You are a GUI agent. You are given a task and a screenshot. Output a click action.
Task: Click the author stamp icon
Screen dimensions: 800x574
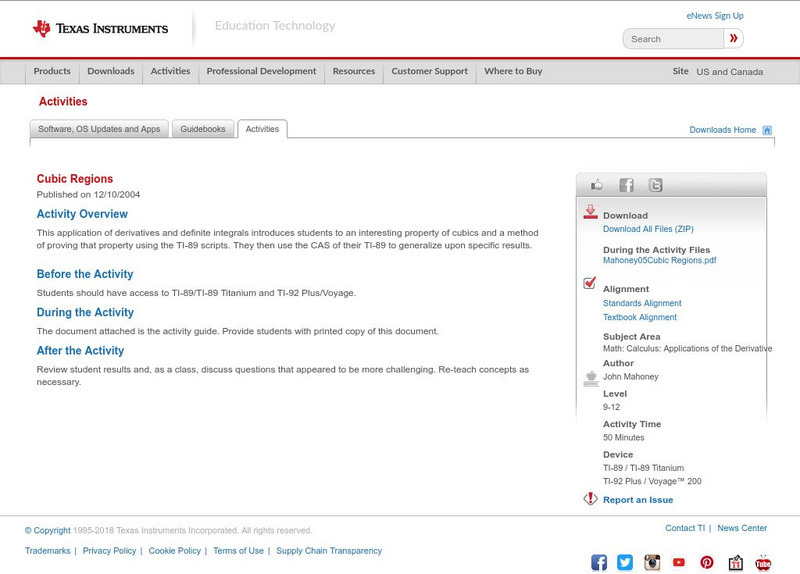click(591, 379)
